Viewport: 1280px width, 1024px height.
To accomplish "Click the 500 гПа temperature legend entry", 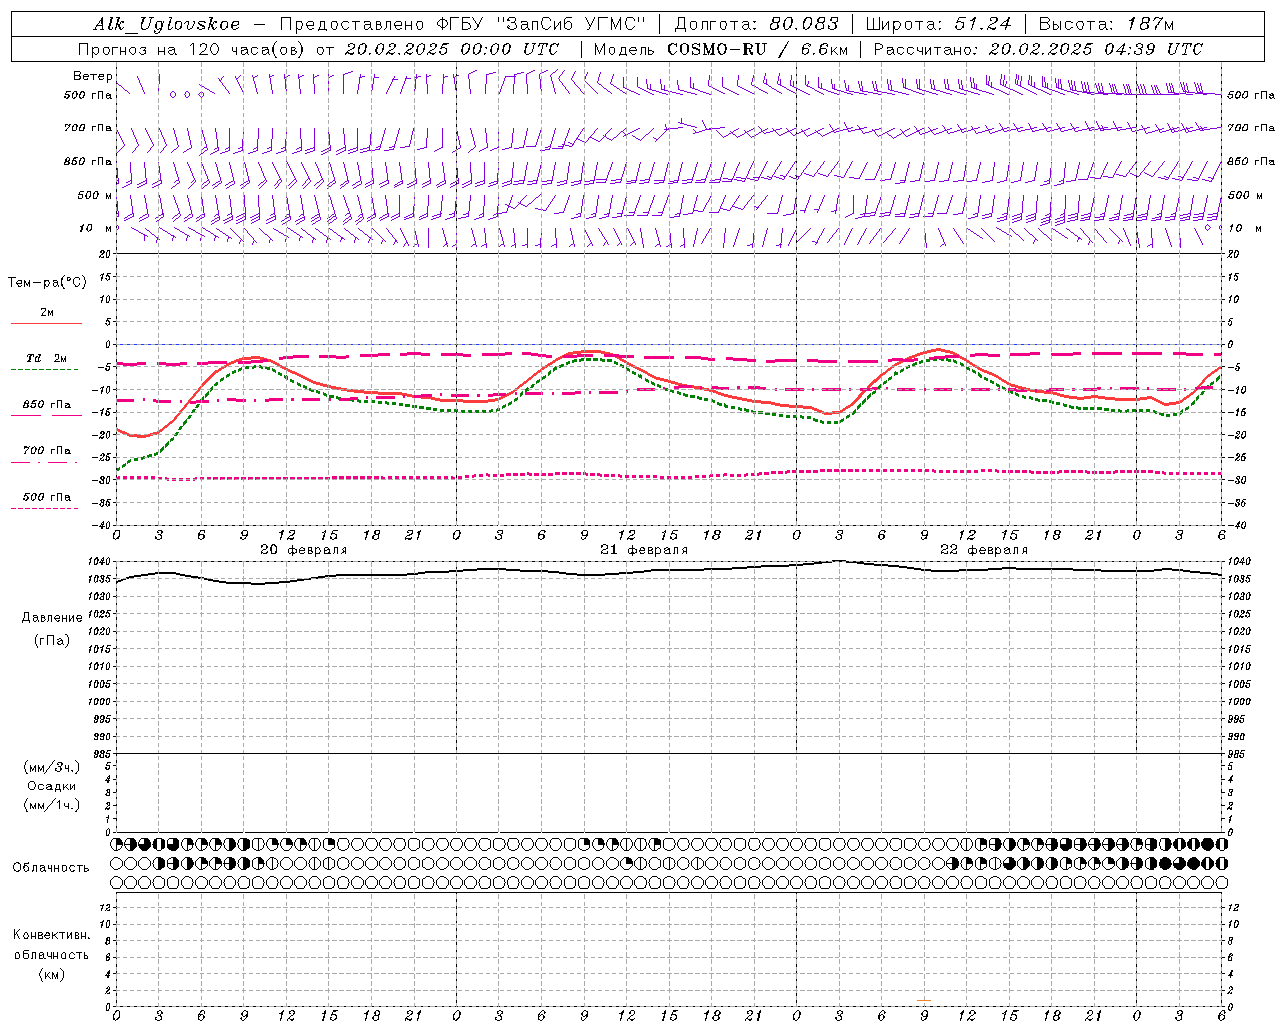I will tap(47, 497).
